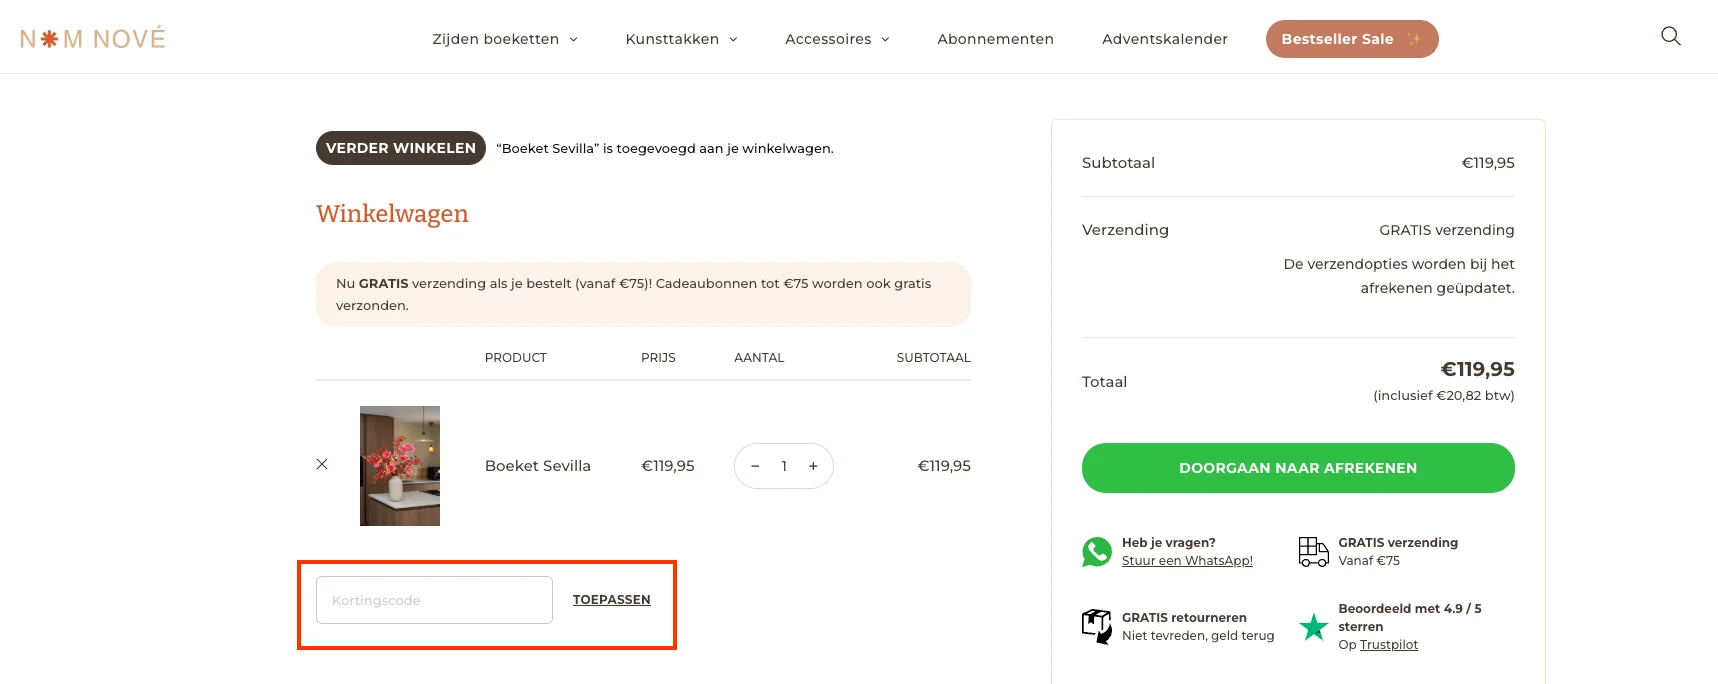Expand the Zijden boeketten dropdown
The image size is (1718, 684).
[504, 39]
